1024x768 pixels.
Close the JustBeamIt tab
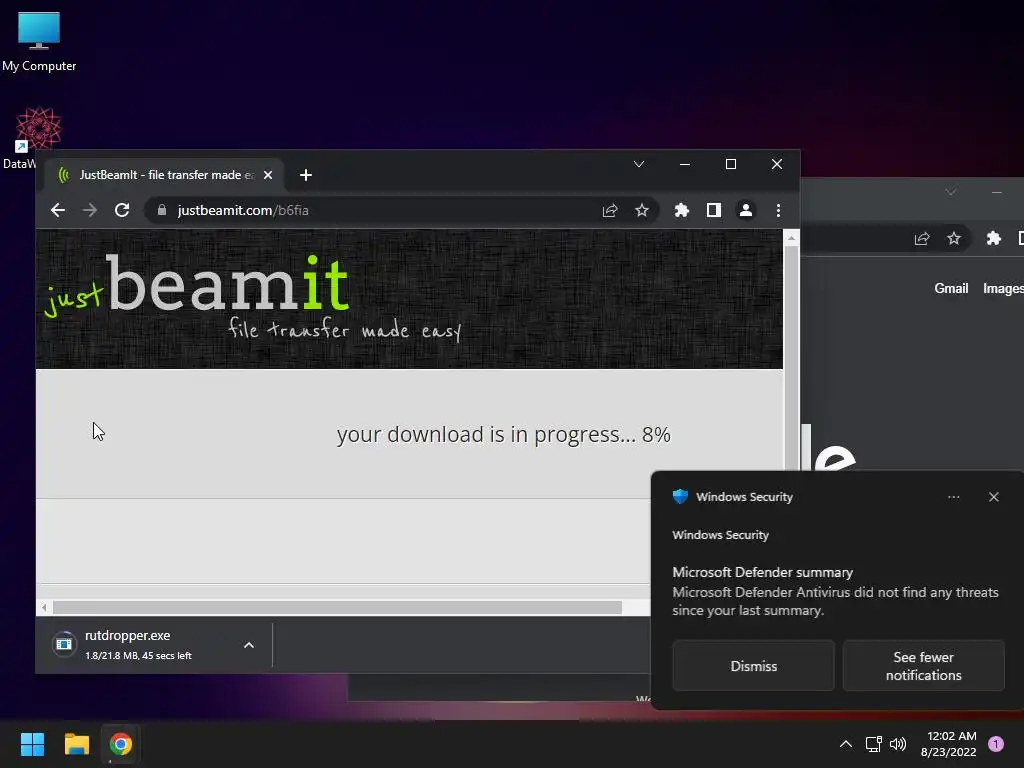coord(268,175)
